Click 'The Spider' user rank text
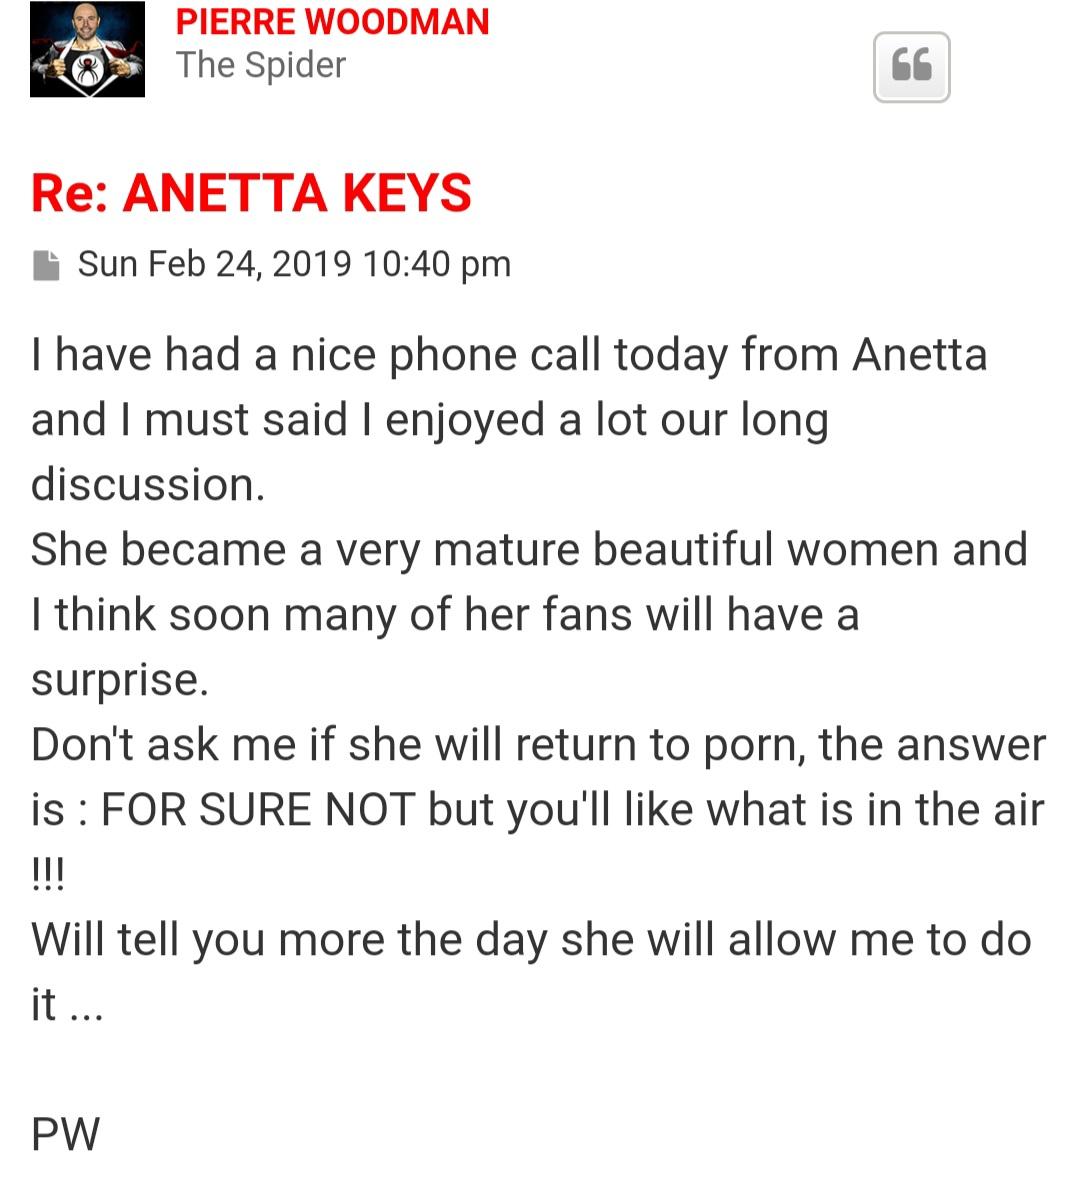The height and width of the screenshot is (1197, 1080). [260, 65]
